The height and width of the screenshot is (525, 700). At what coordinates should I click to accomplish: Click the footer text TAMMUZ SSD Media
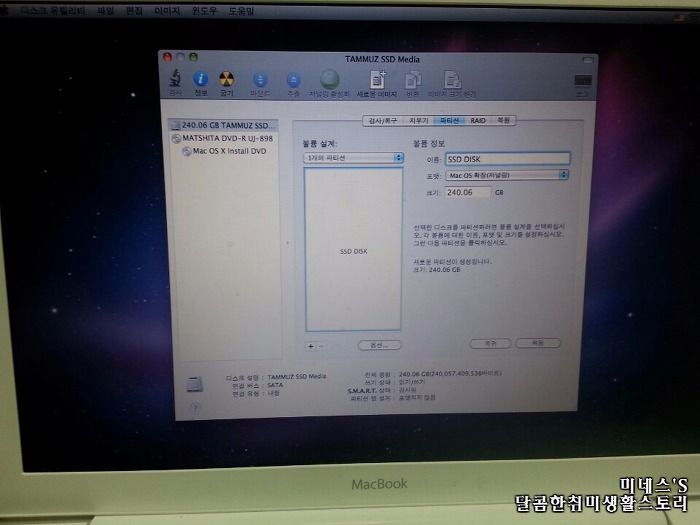pos(297,377)
